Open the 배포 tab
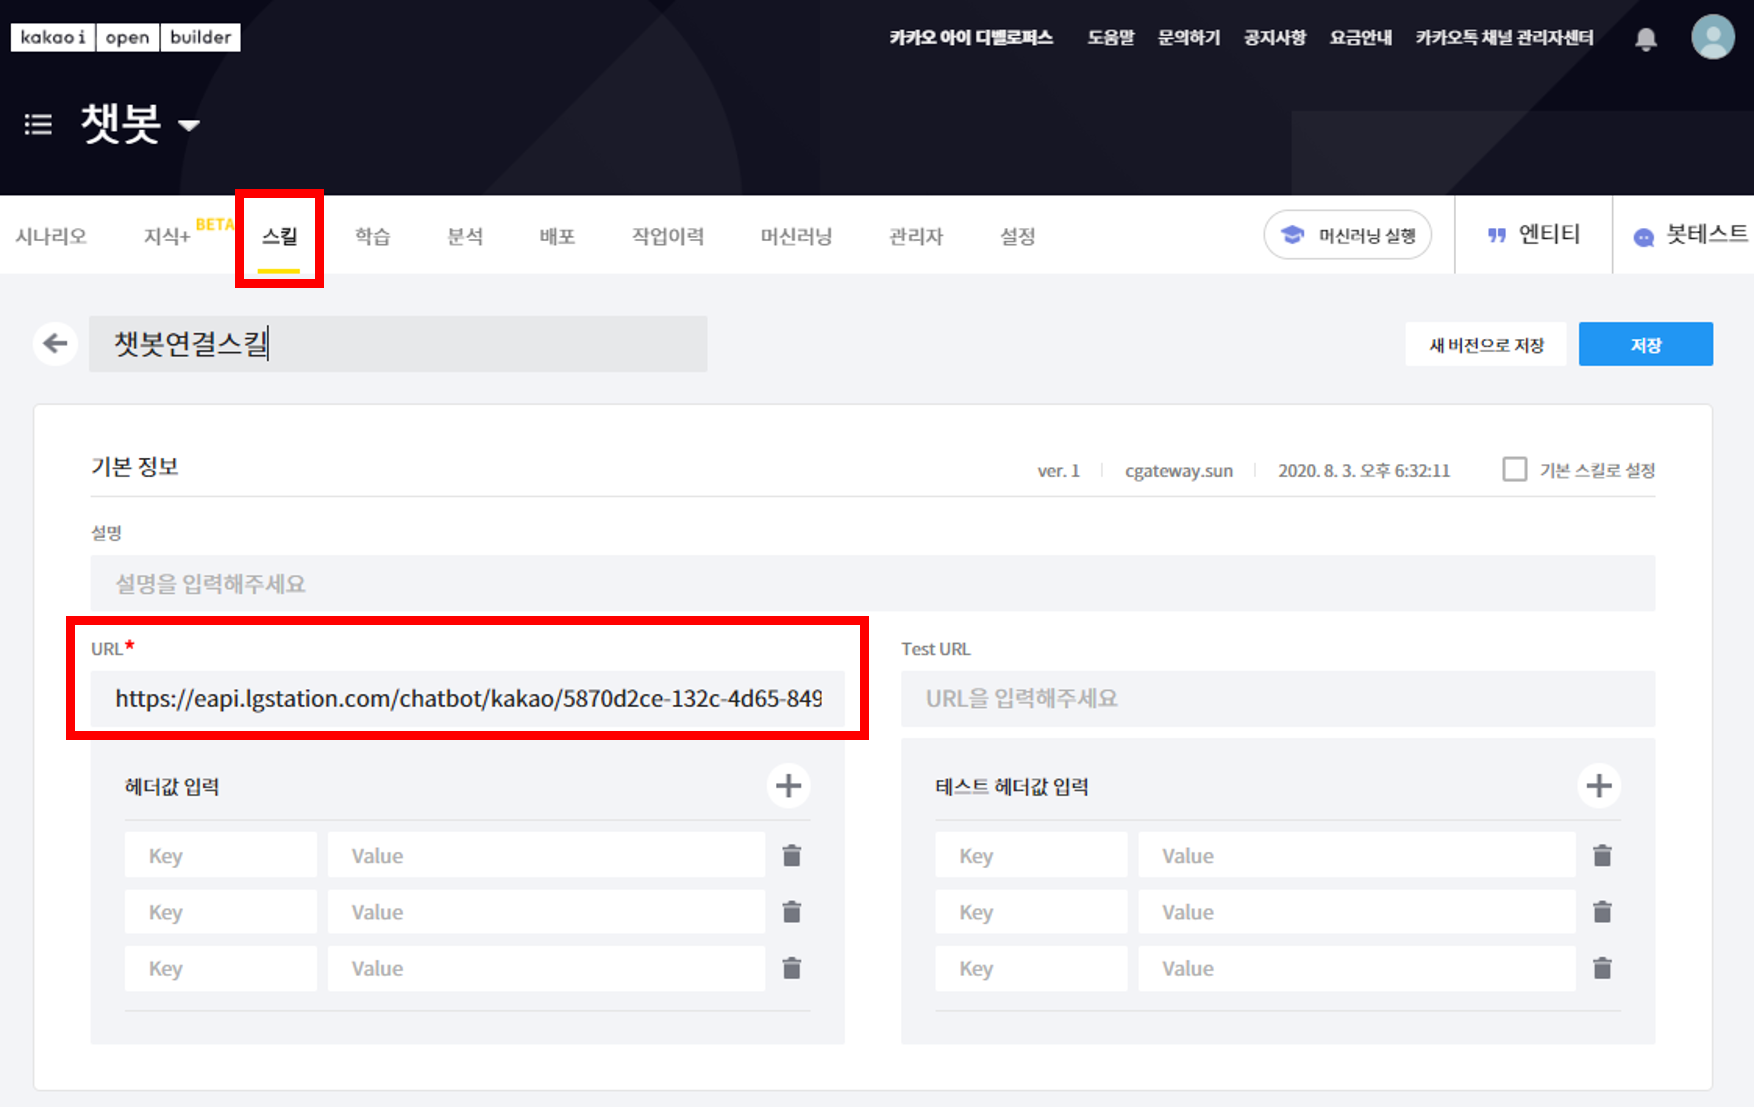The height and width of the screenshot is (1107, 1754). 557,237
